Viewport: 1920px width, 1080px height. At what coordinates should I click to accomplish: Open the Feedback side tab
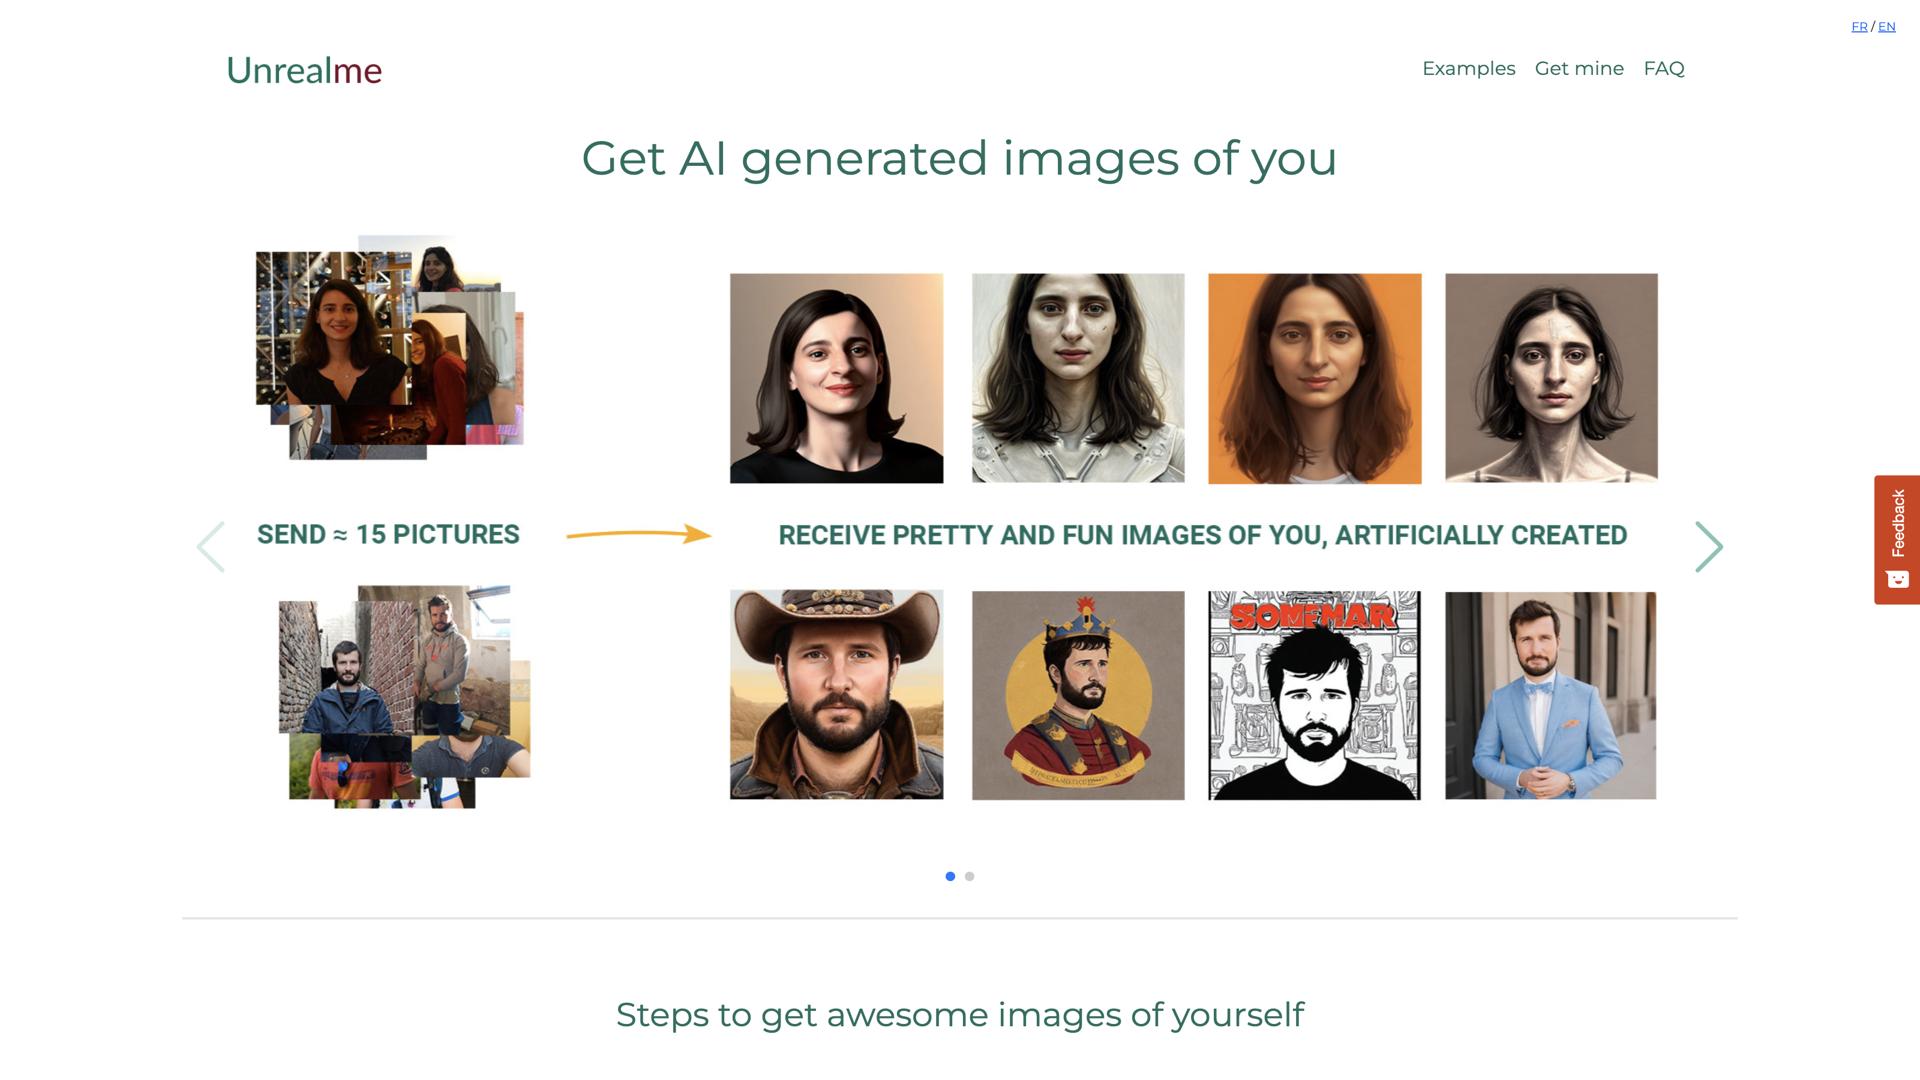tap(1897, 539)
